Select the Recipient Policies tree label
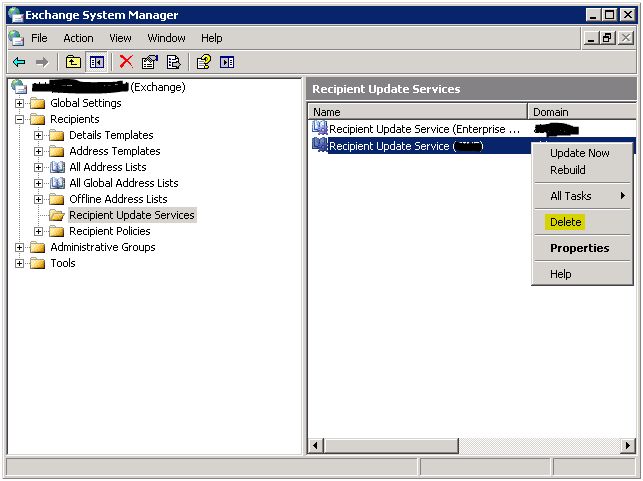The width and height of the screenshot is (643, 481). tap(110, 231)
